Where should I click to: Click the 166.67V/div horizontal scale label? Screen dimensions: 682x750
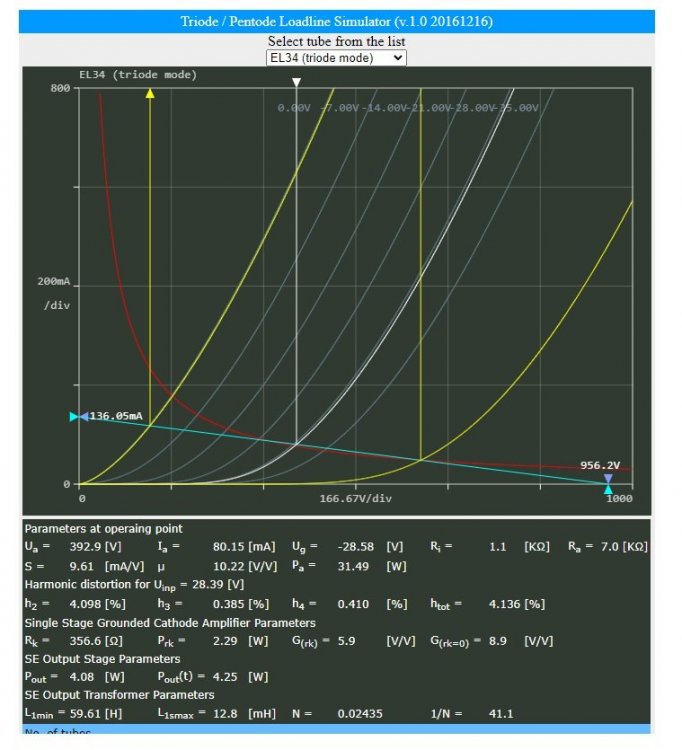(x=356, y=498)
